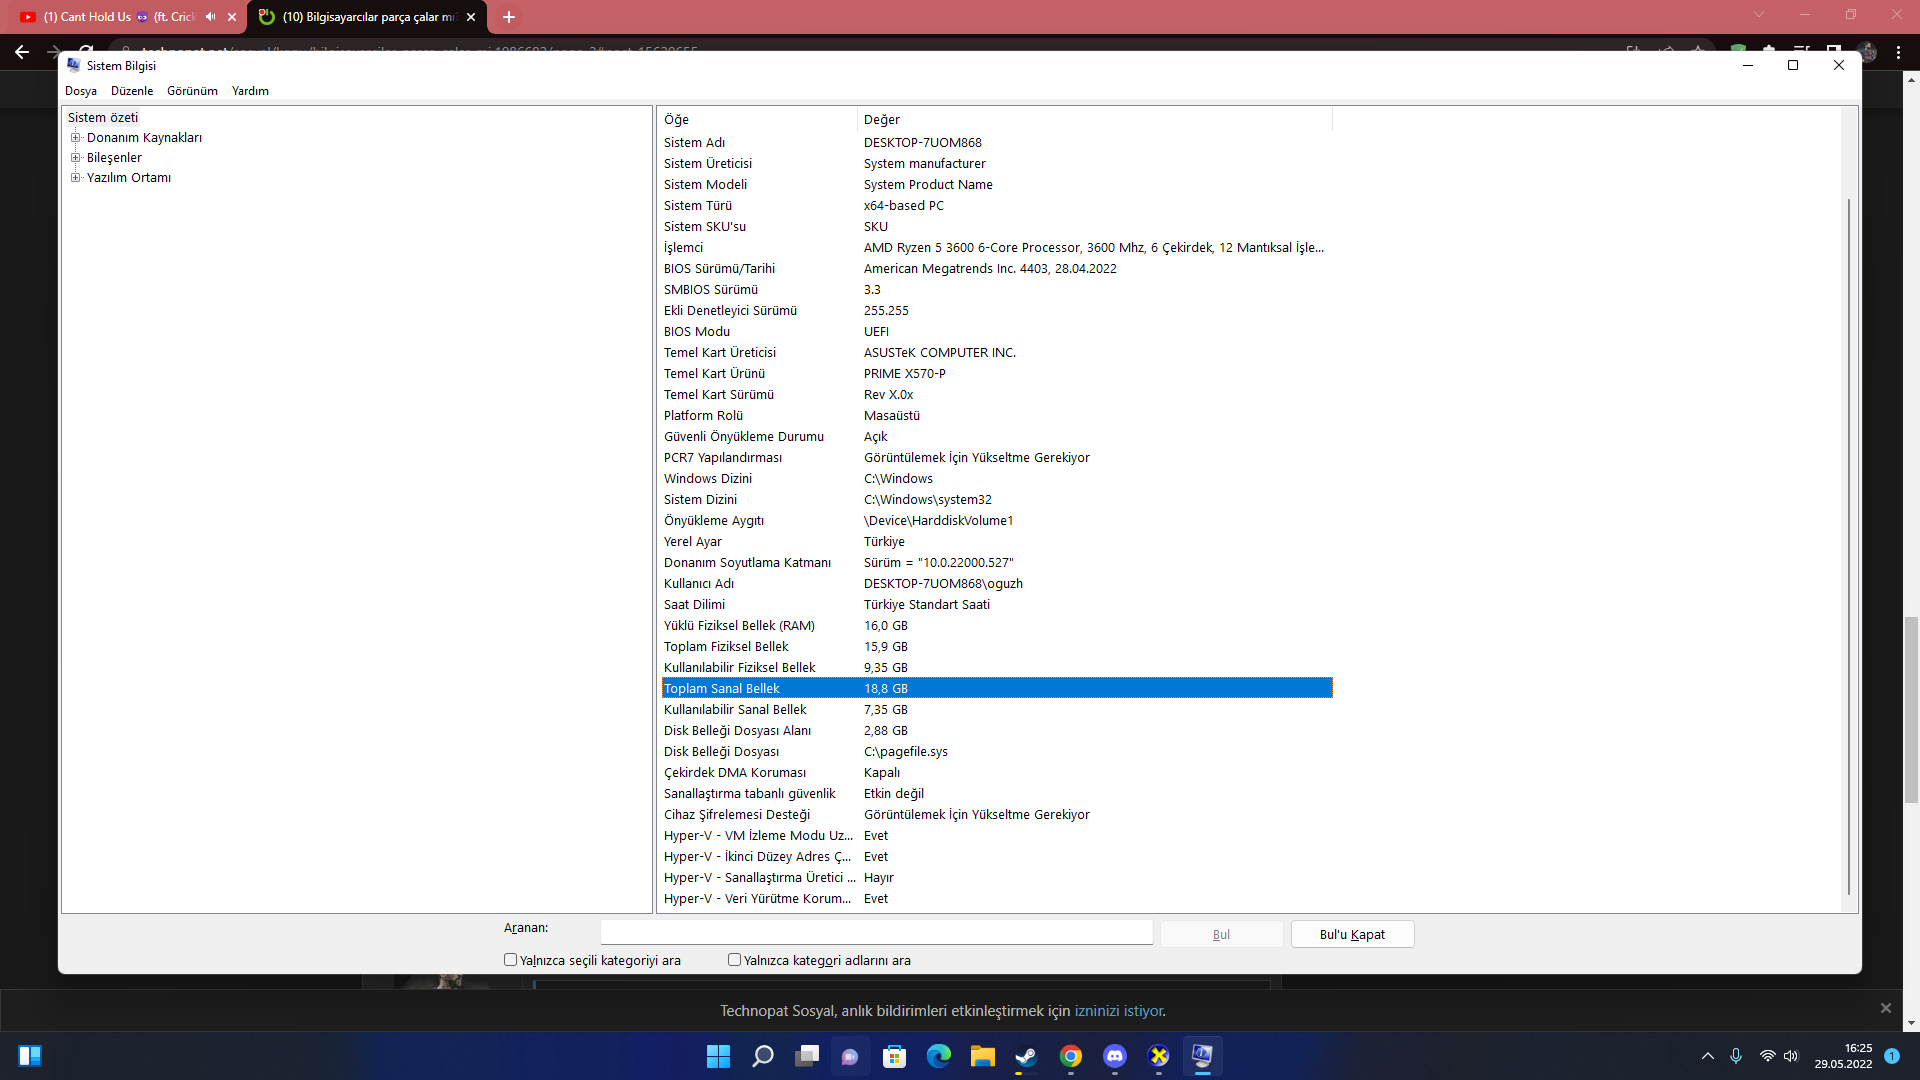Expand the Bileşenler tree node
The width and height of the screenshot is (1920, 1080).
point(76,158)
